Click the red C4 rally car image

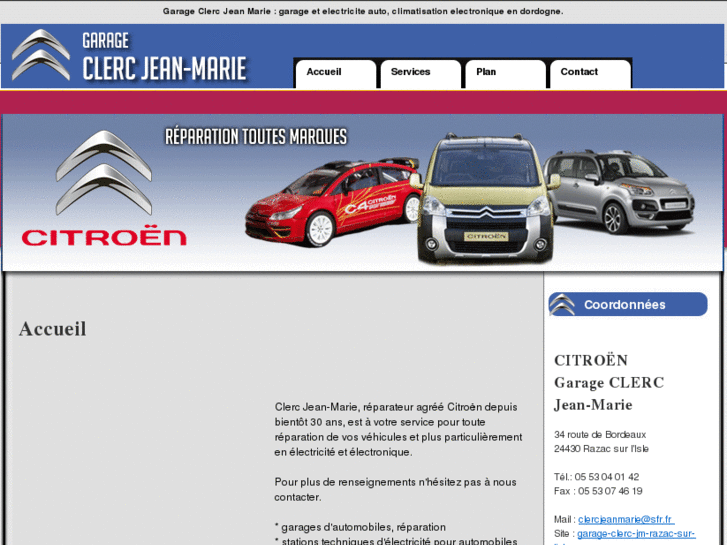tap(332, 202)
